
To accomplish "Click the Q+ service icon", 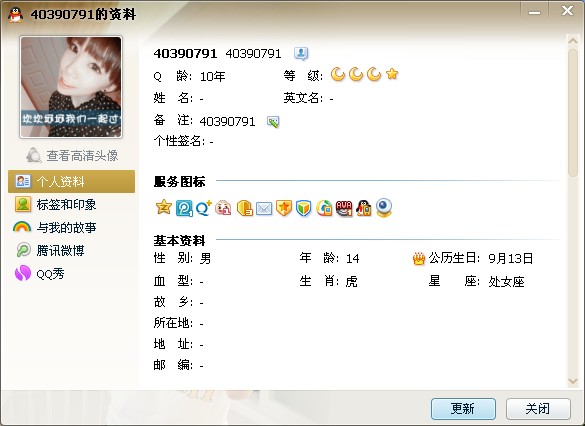I will click(204, 208).
